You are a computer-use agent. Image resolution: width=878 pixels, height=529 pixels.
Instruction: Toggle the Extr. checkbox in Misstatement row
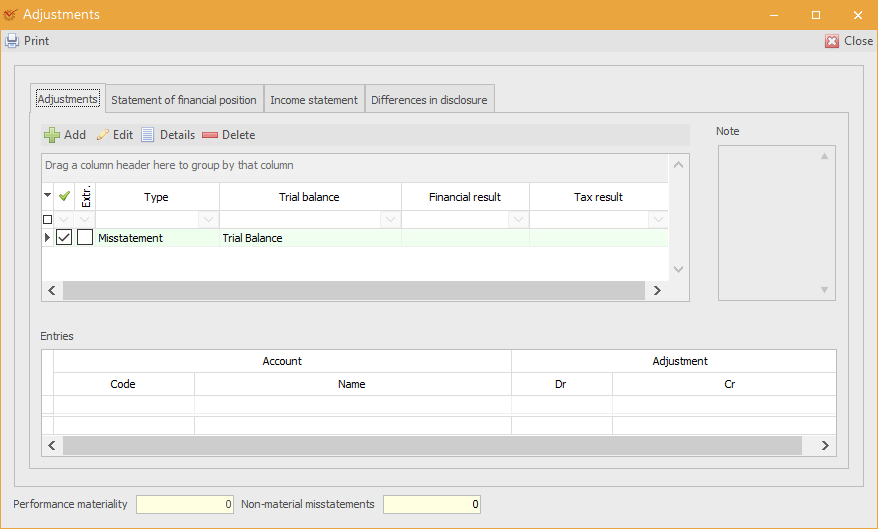85,237
